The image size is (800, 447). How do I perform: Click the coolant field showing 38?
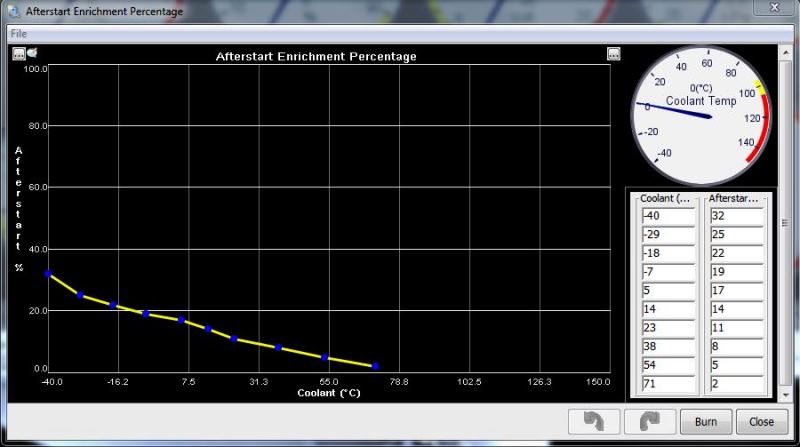pos(667,347)
